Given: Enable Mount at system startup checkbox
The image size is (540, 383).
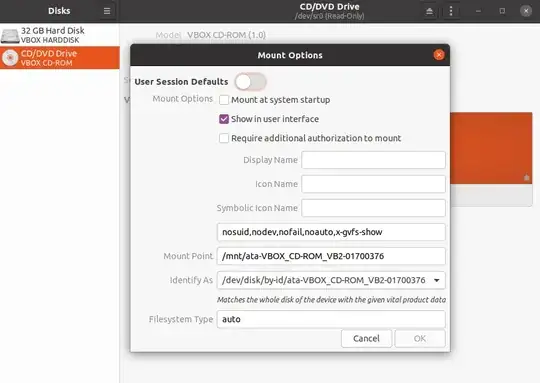Looking at the screenshot, I should (224, 100).
